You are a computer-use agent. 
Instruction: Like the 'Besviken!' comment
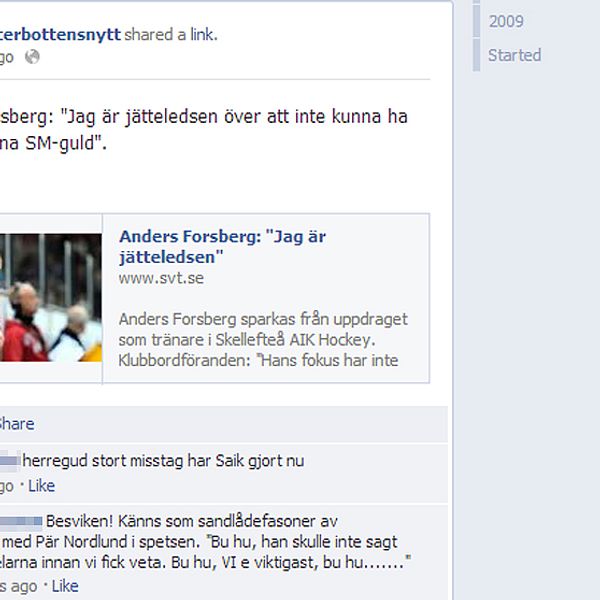[65, 586]
